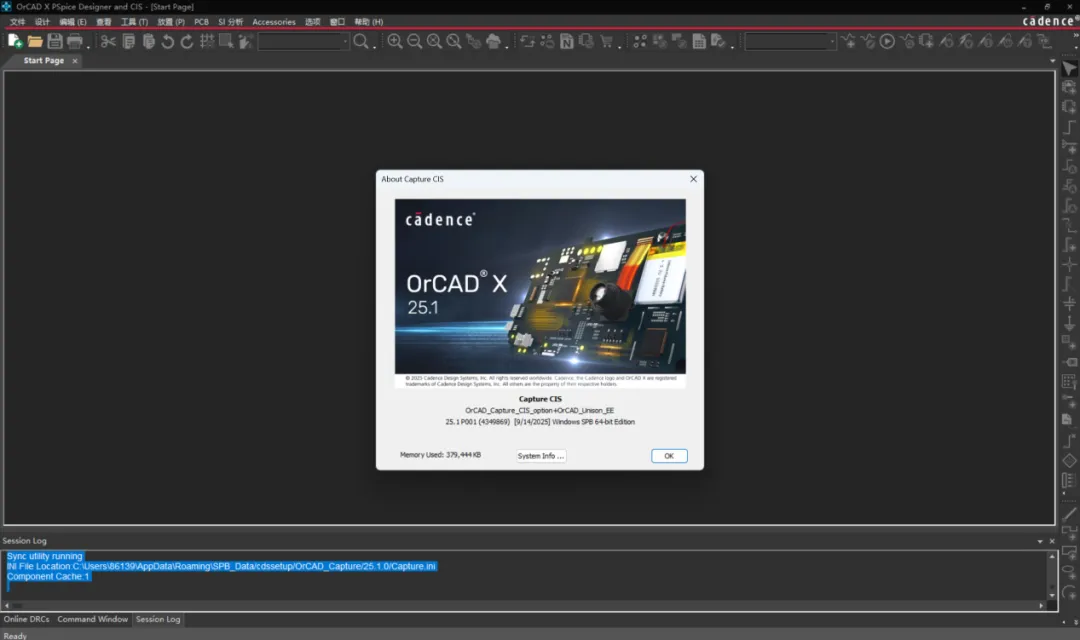The height and width of the screenshot is (640, 1080).
Task: Click the shopping cart icon in toolbar
Action: [607, 41]
